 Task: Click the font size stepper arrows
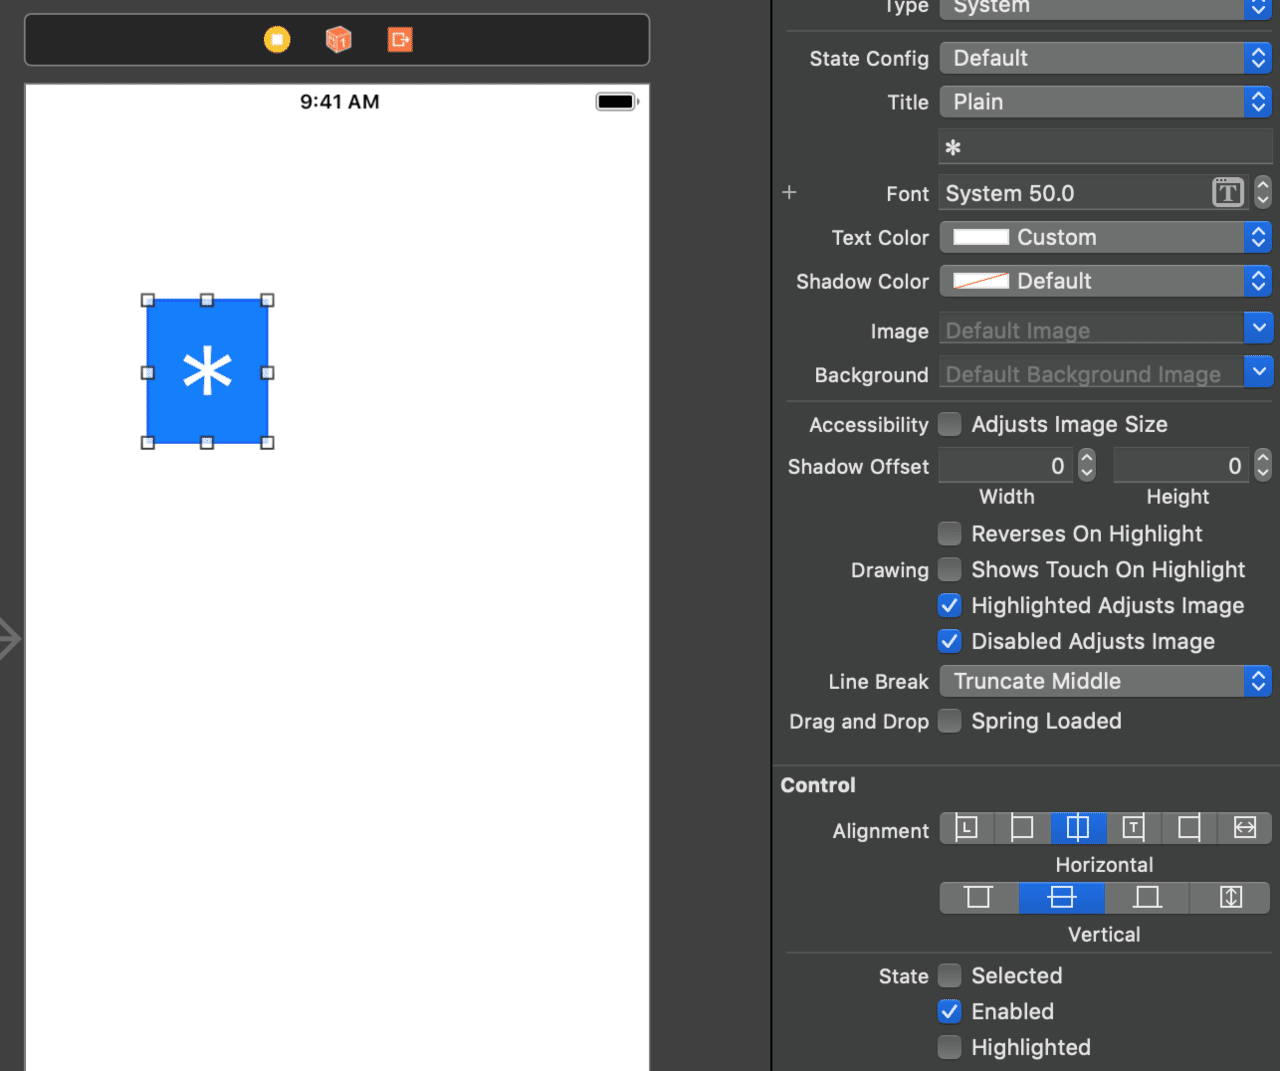click(x=1263, y=192)
